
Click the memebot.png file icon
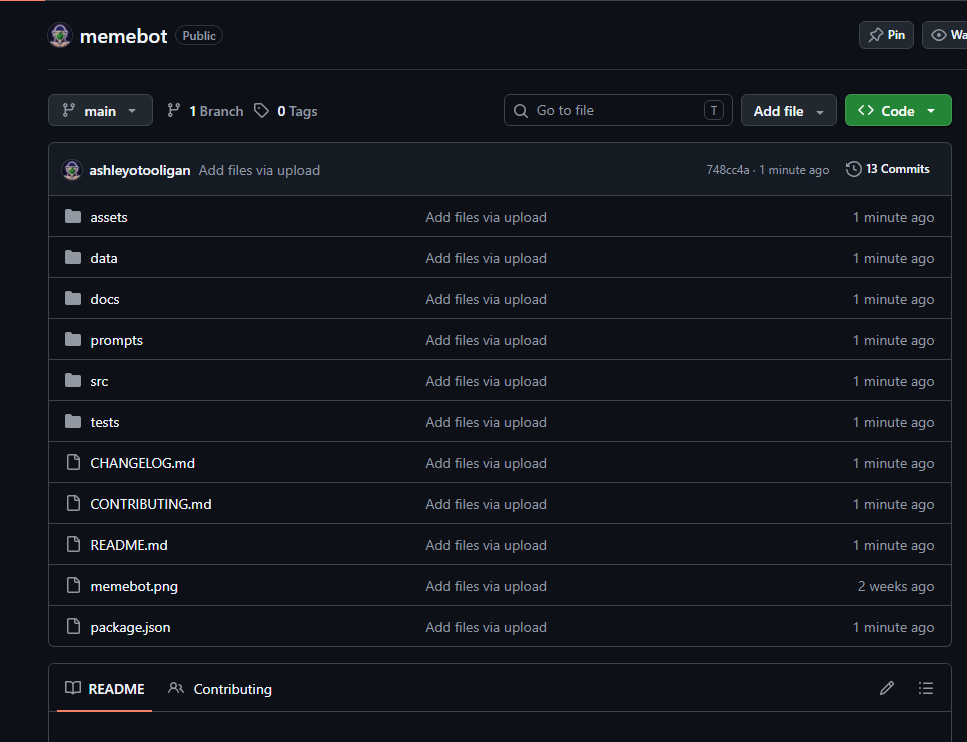(73, 585)
